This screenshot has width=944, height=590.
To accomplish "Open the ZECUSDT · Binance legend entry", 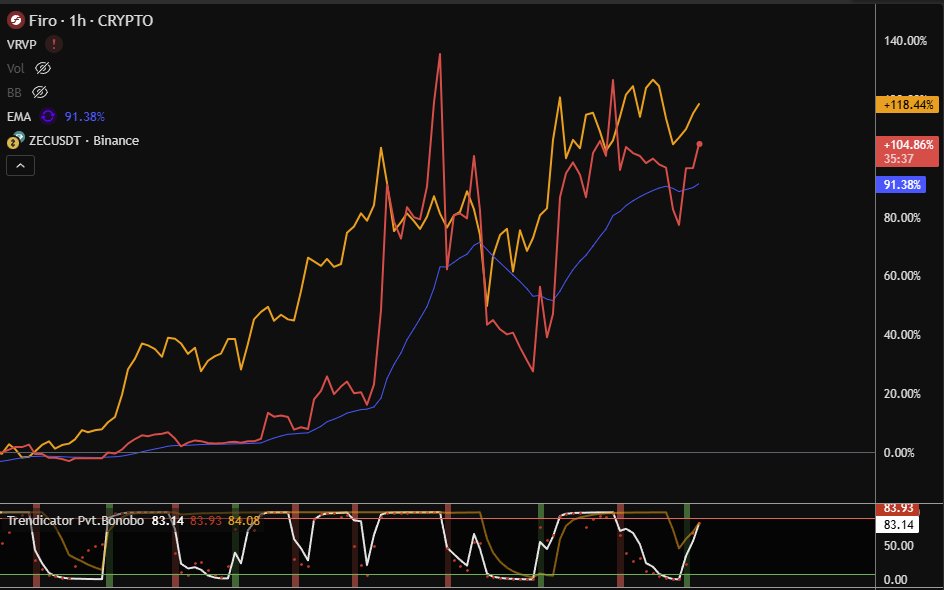I will tap(74, 140).
